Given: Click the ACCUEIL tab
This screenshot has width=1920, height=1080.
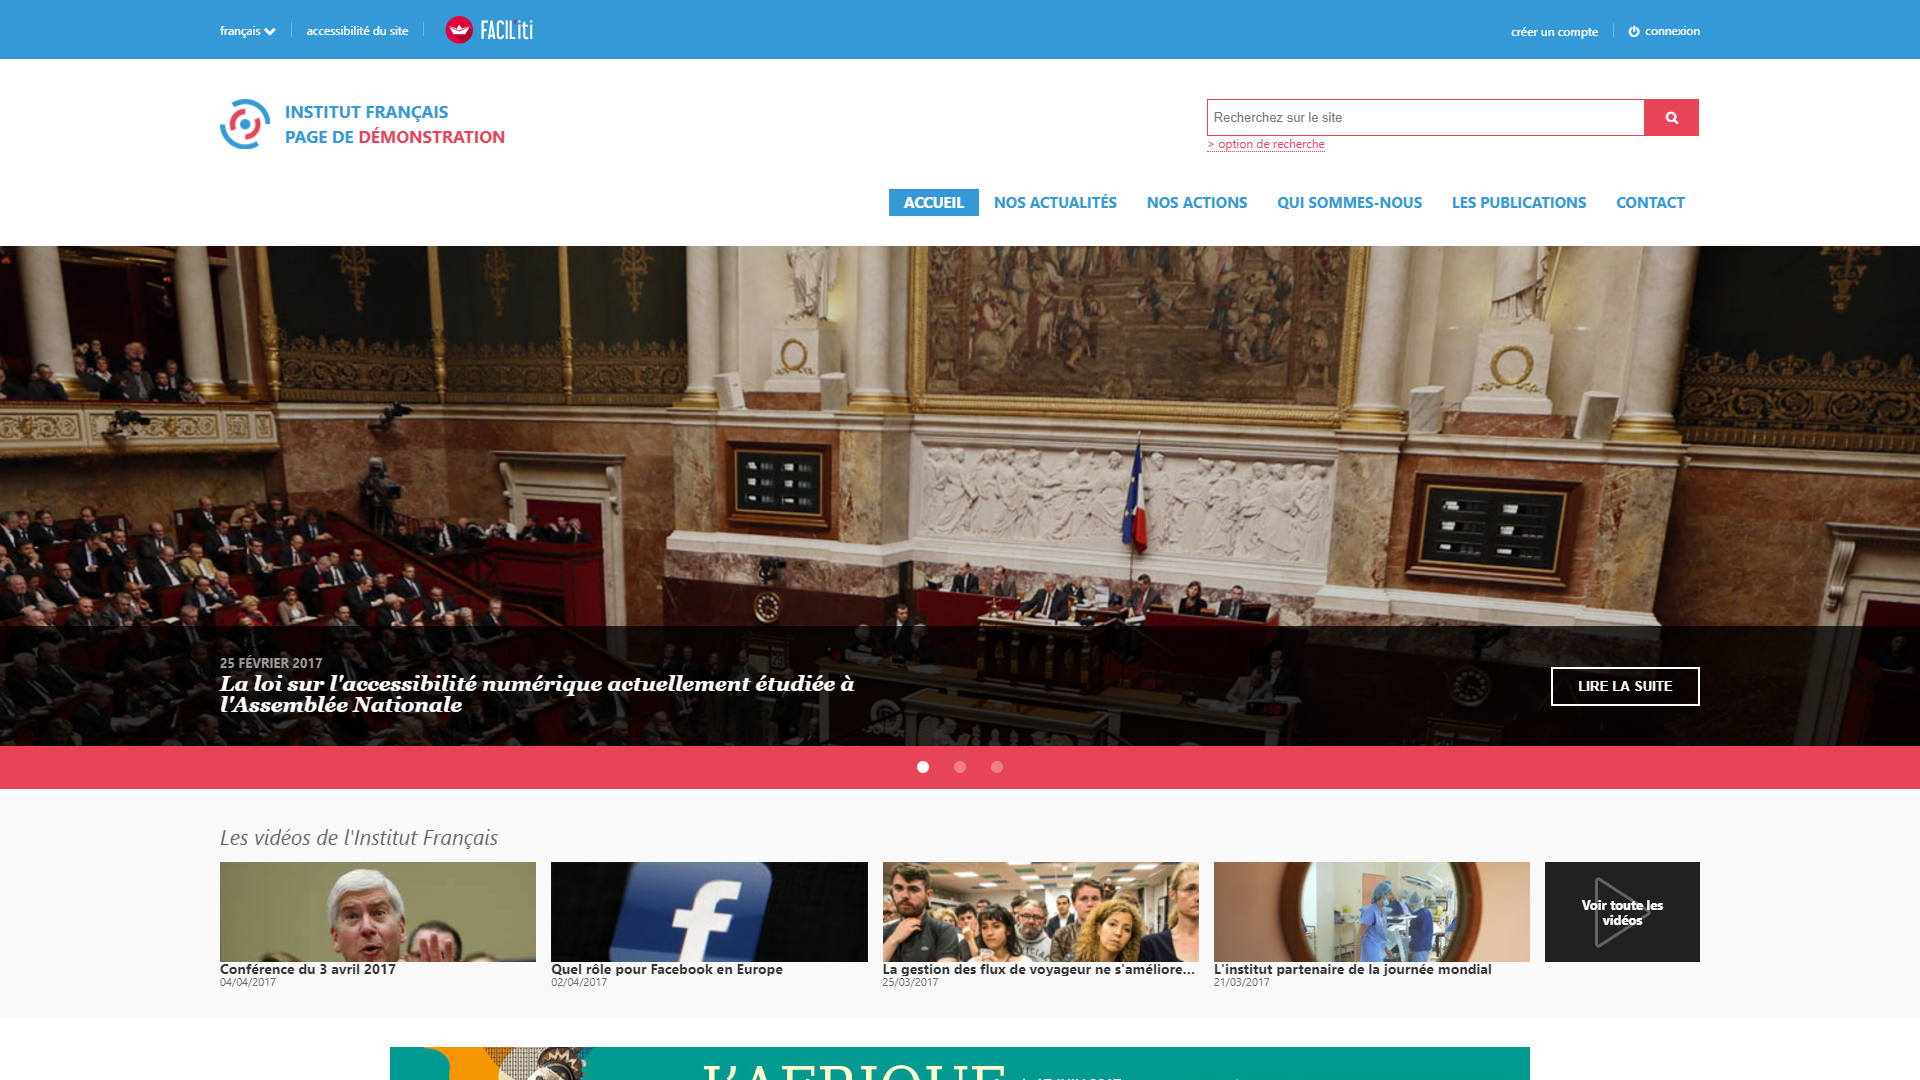Looking at the screenshot, I should [934, 202].
